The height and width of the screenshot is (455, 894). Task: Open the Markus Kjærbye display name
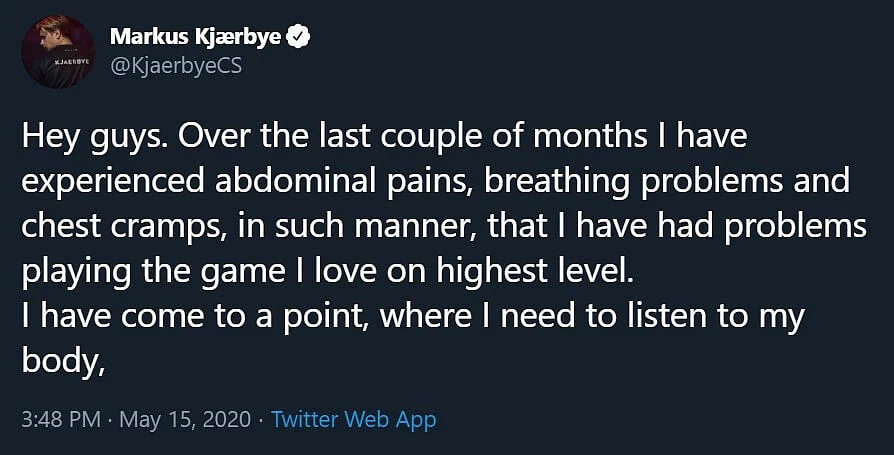(196, 38)
